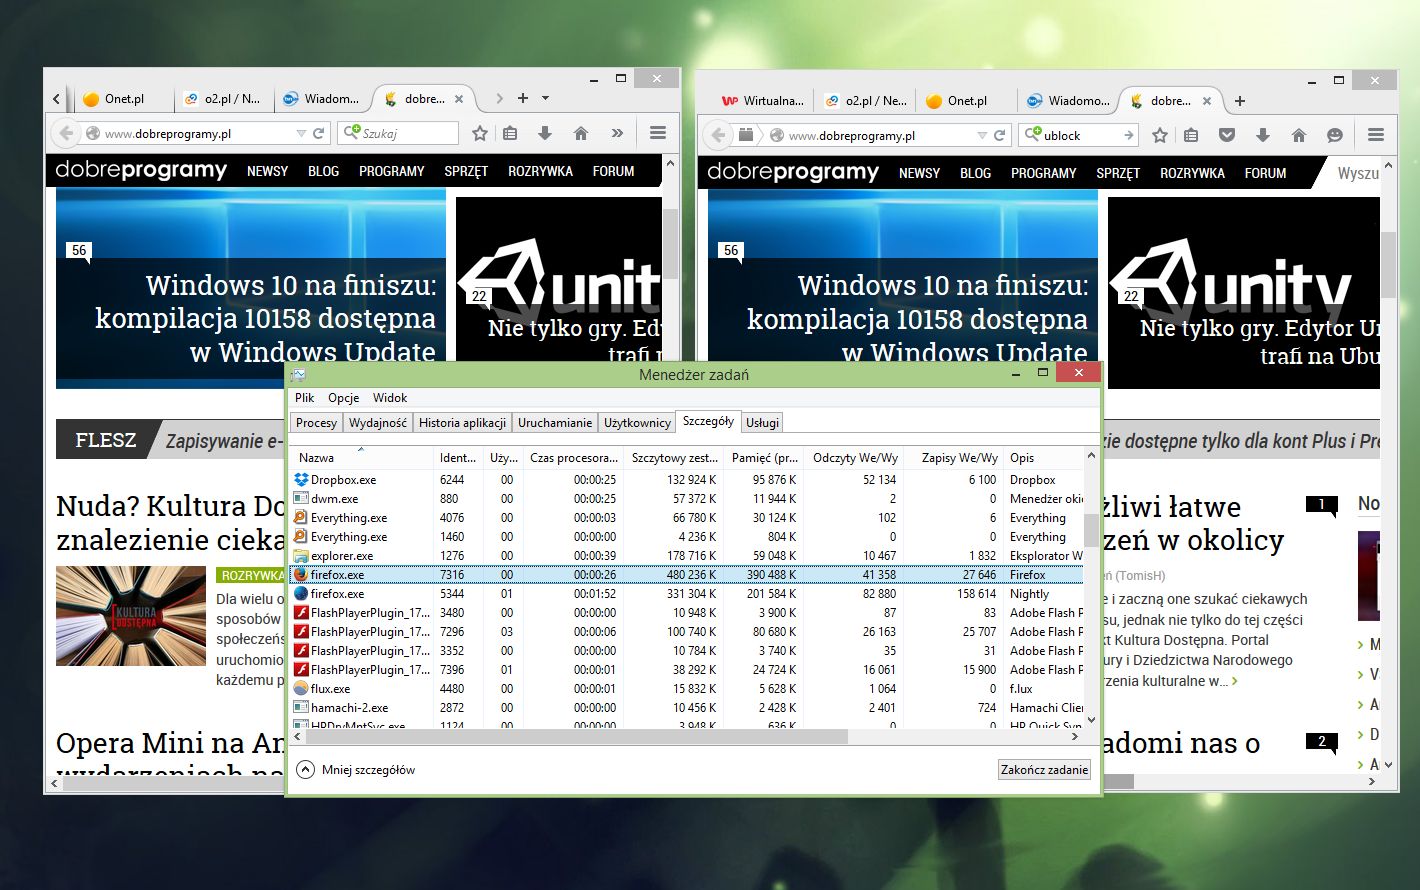Close dobre... tab in left Firefox window
The height and width of the screenshot is (890, 1420).
coord(459,99)
